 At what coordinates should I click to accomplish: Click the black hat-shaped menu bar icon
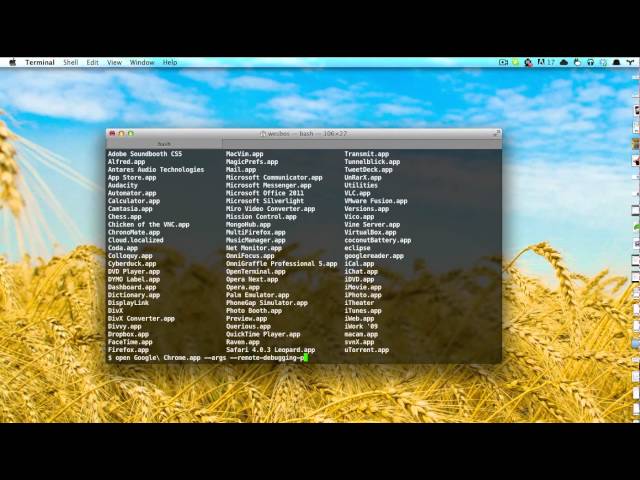tap(616, 62)
